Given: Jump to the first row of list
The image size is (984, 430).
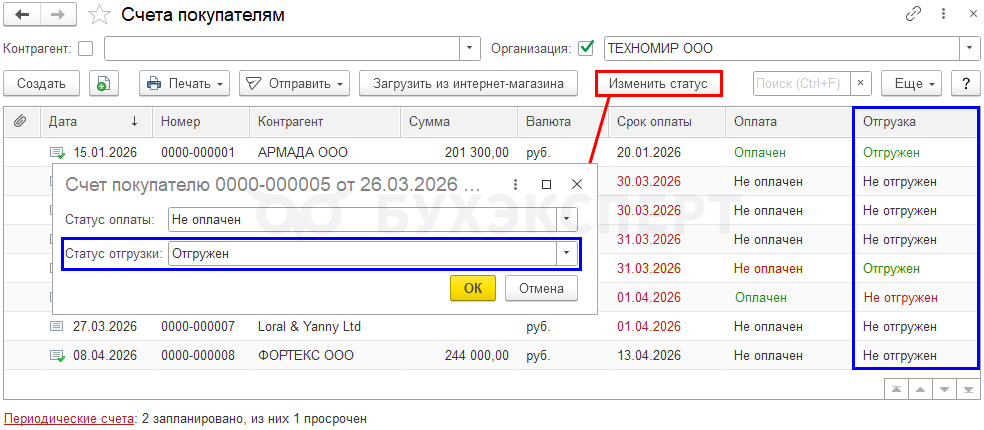Looking at the screenshot, I should pyautogui.click(x=896, y=389).
